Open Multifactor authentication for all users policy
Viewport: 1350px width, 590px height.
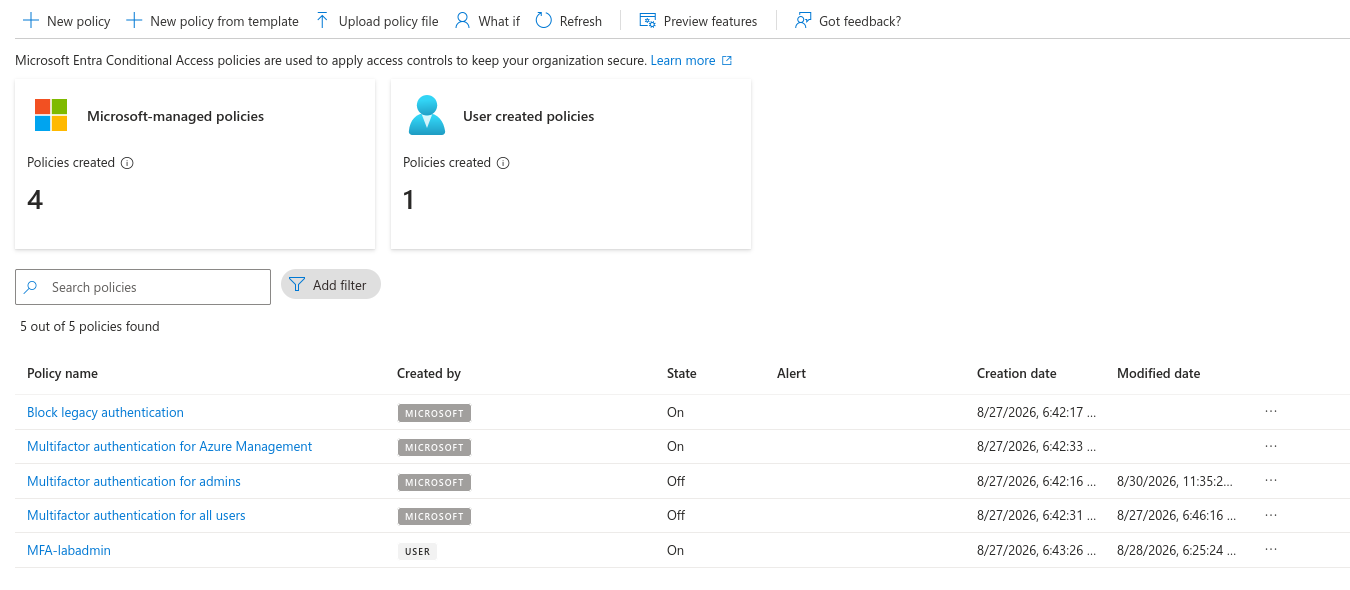pos(136,515)
